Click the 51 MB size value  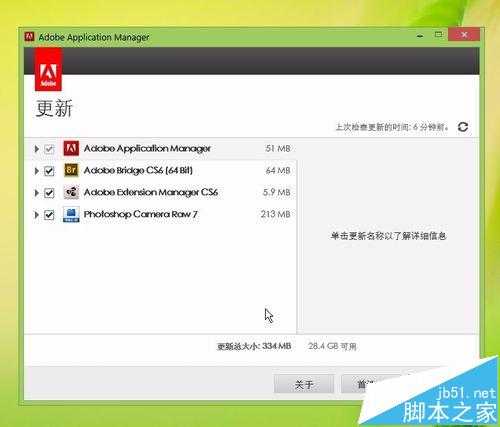point(278,148)
